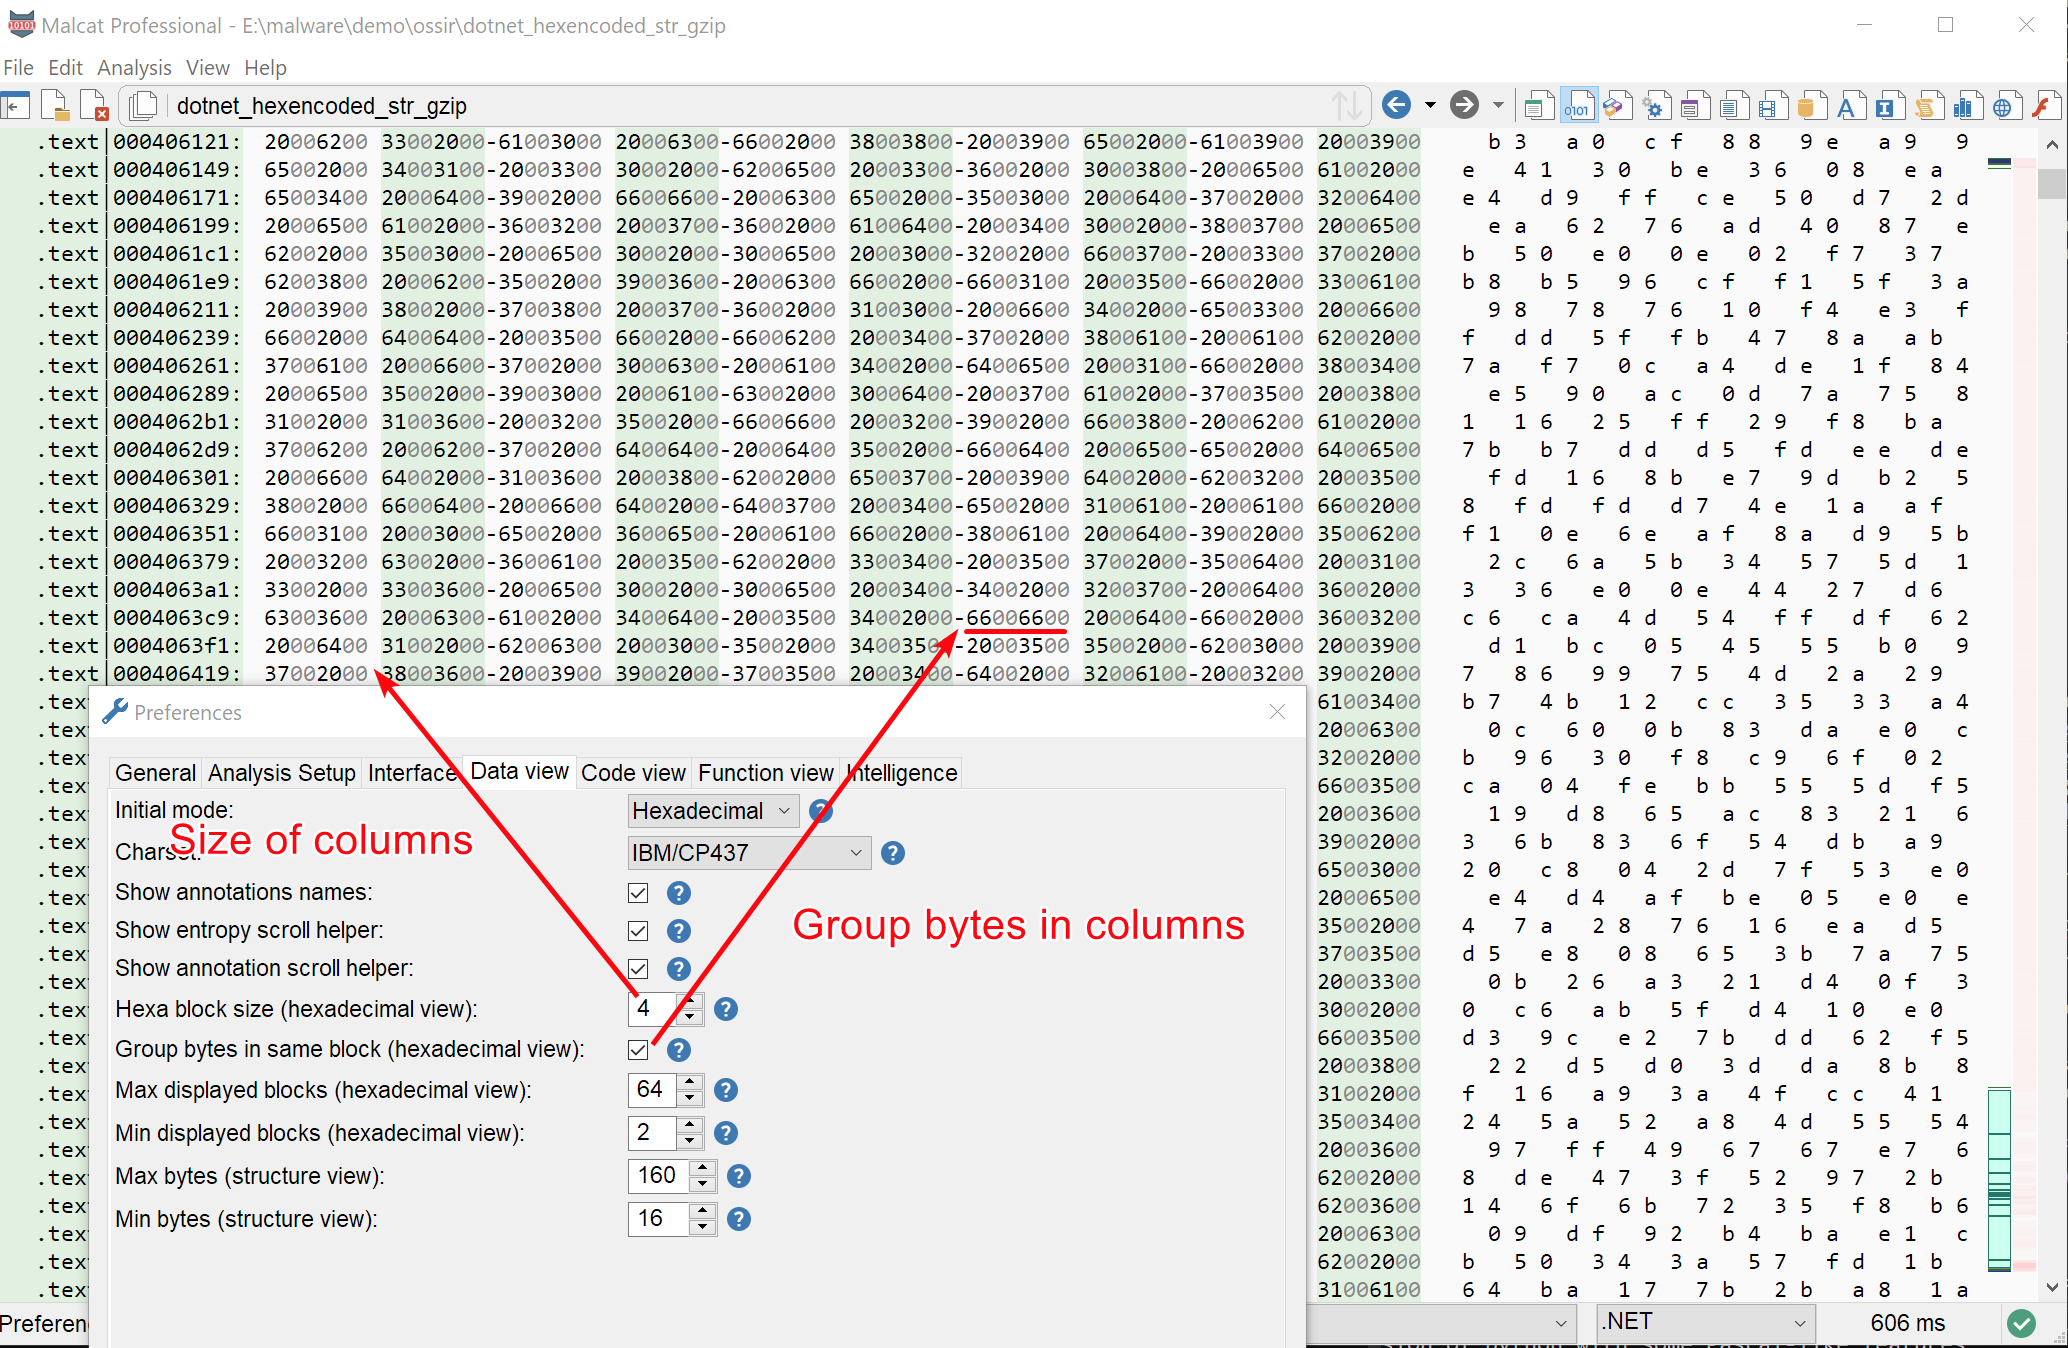2068x1348 pixels.
Task: Click help icon beside charset dropdown
Action: [893, 853]
